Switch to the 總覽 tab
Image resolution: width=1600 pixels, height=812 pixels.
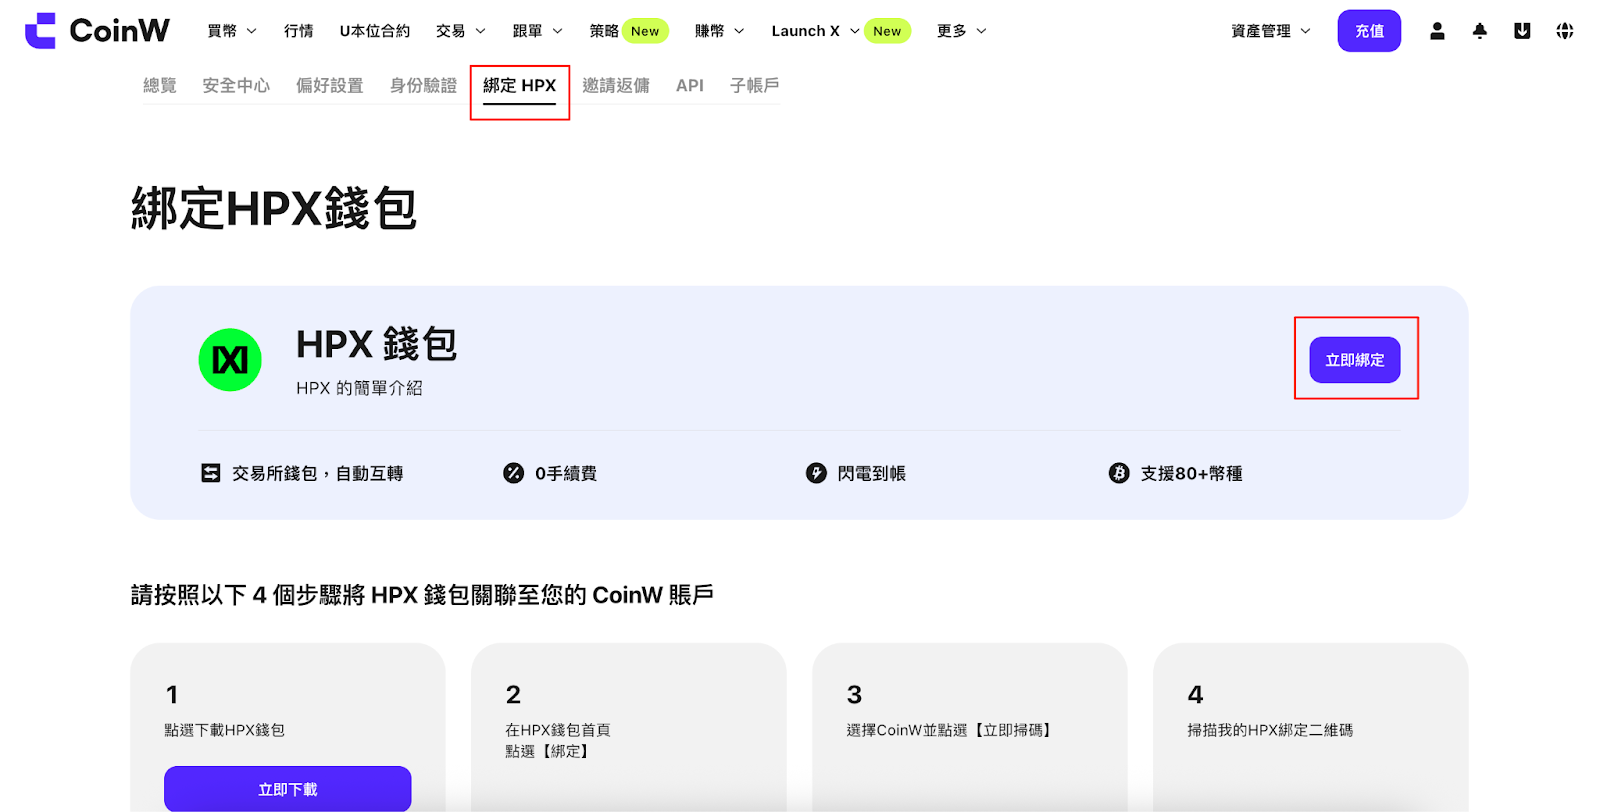(160, 86)
